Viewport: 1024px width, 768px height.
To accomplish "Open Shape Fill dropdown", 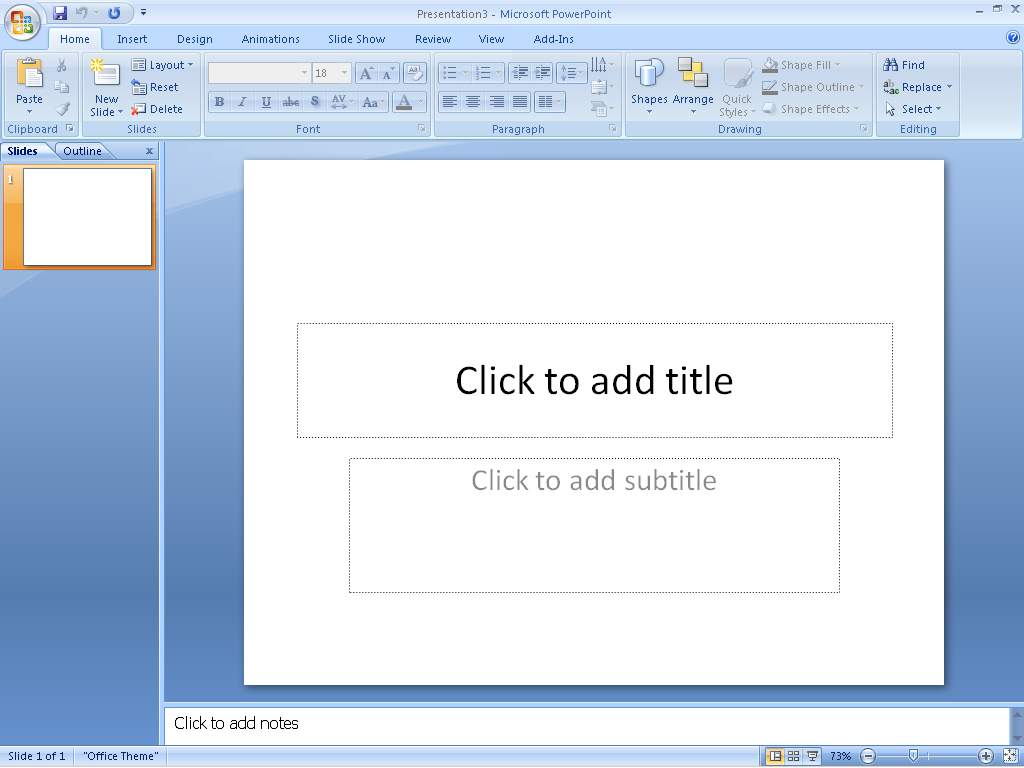I will coord(802,65).
